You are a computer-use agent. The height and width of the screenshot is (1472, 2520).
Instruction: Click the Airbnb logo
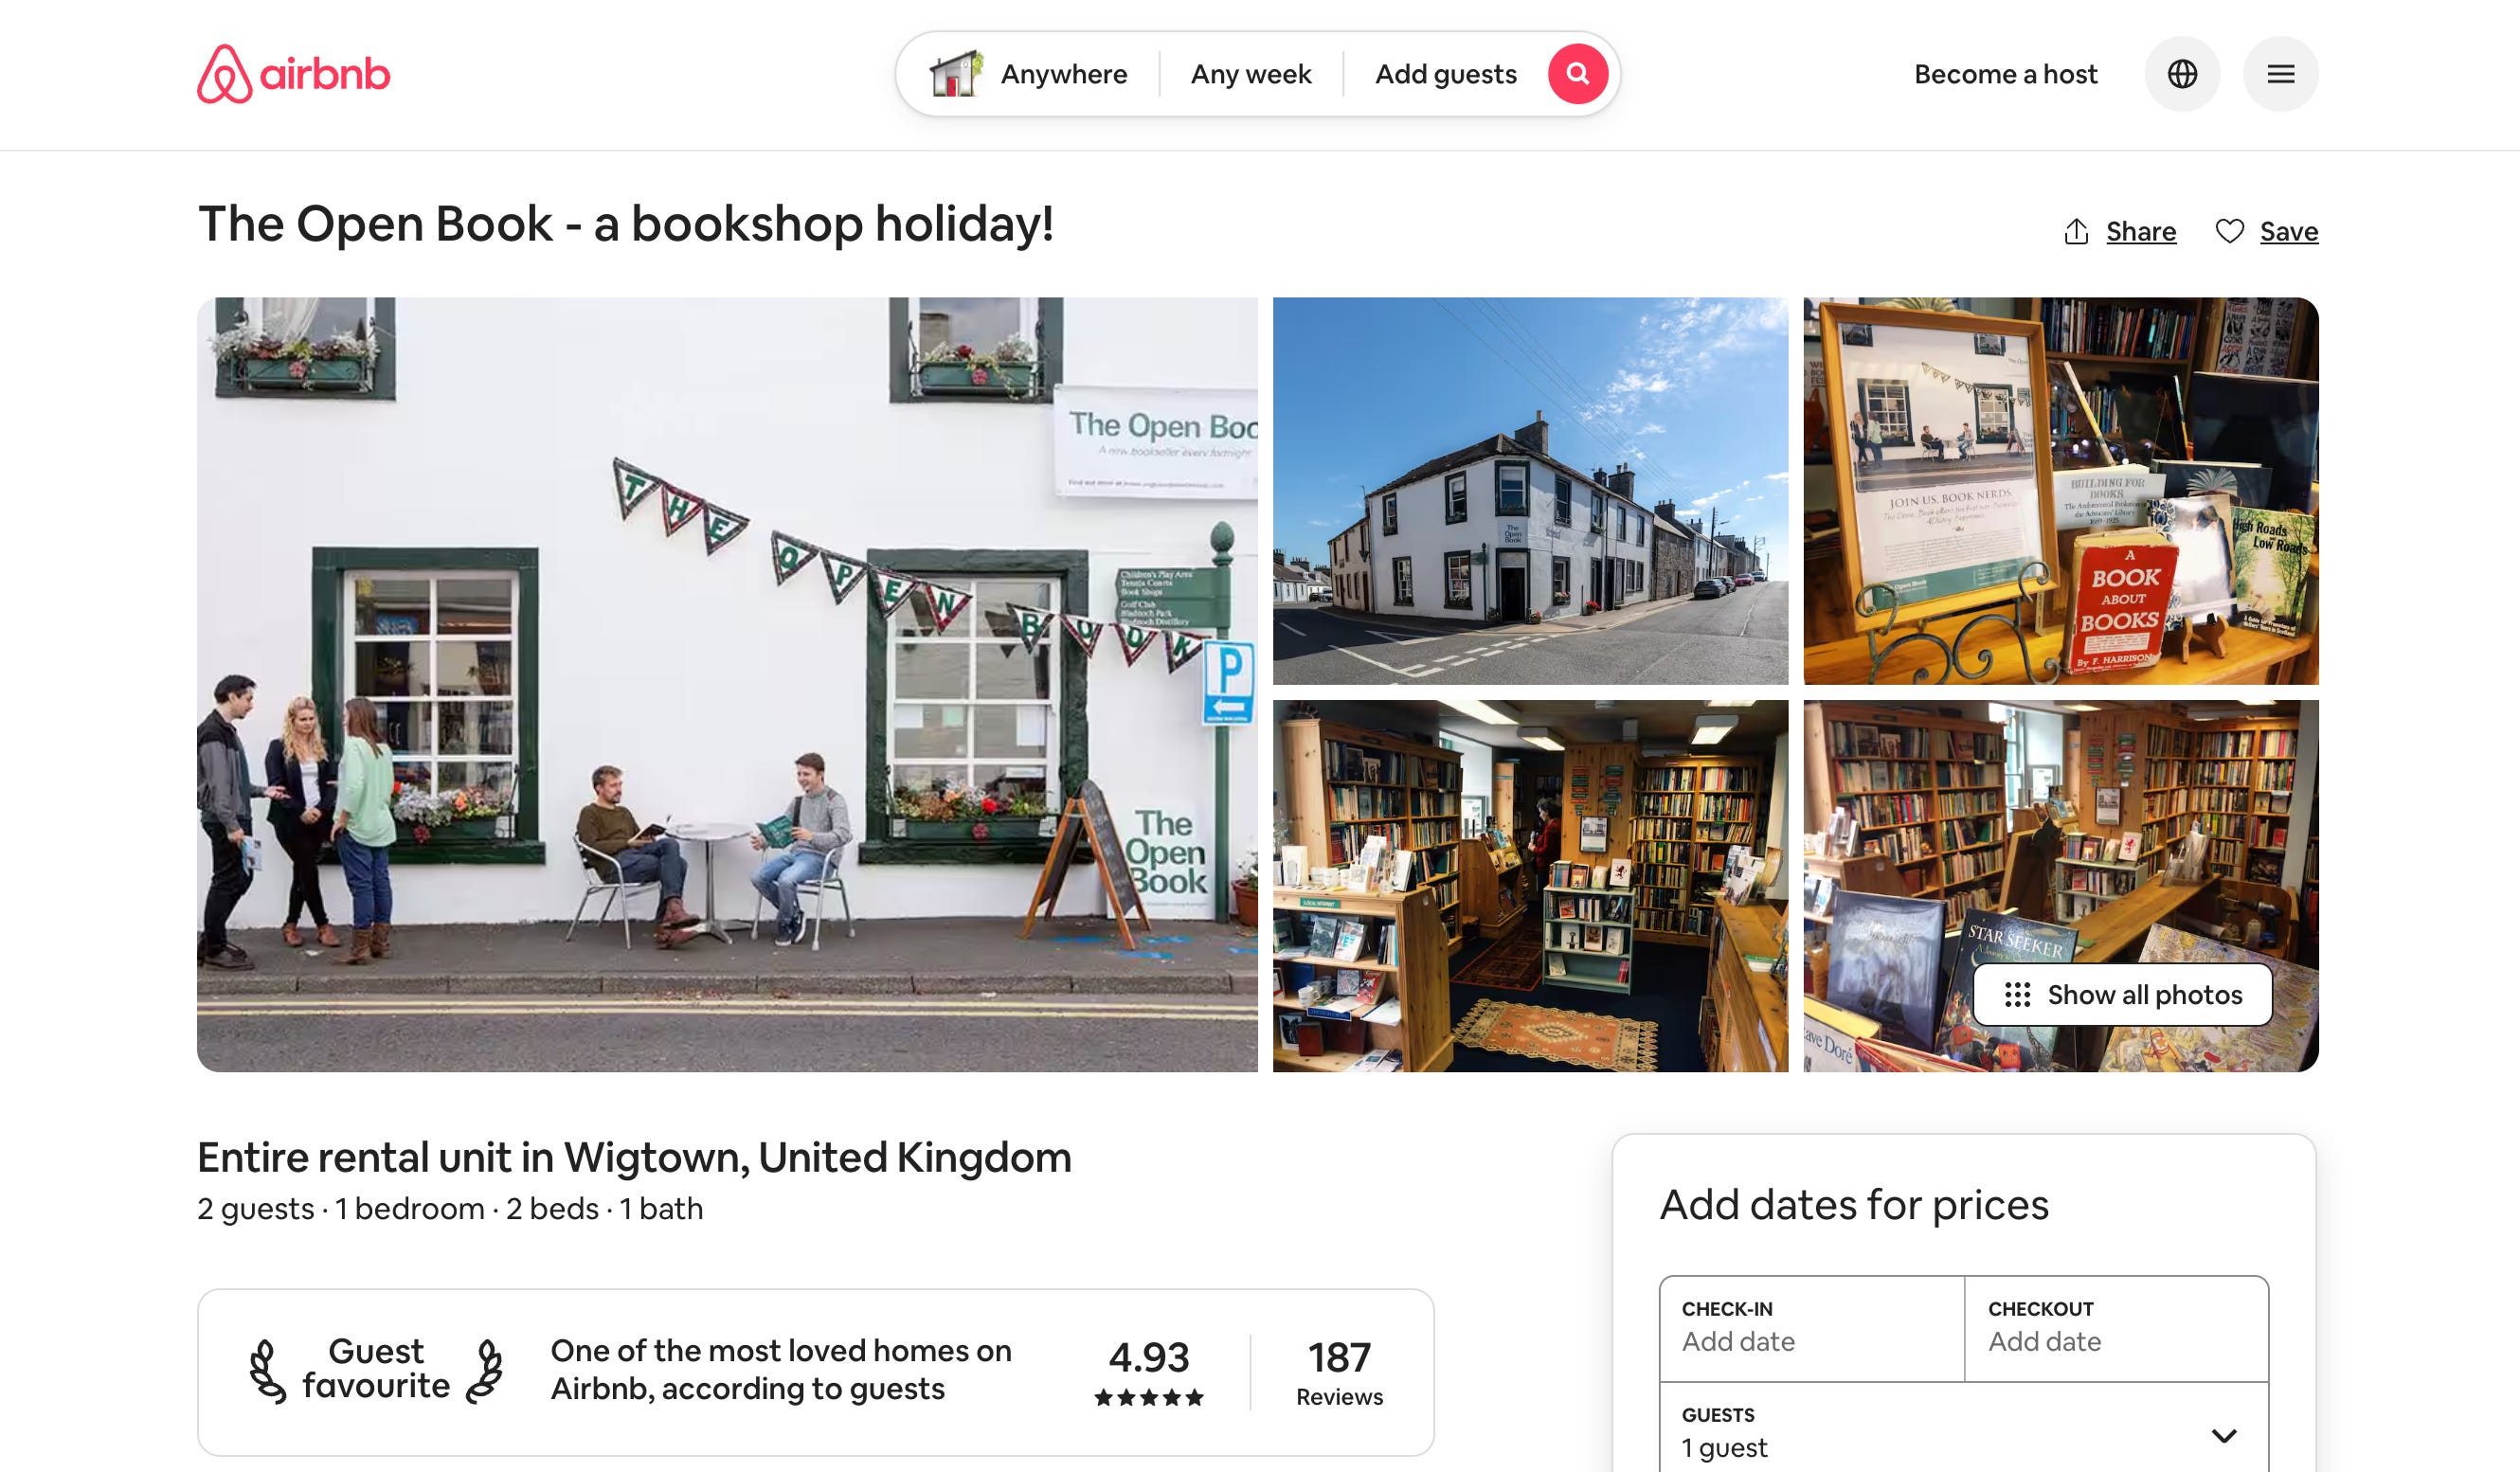coord(293,74)
